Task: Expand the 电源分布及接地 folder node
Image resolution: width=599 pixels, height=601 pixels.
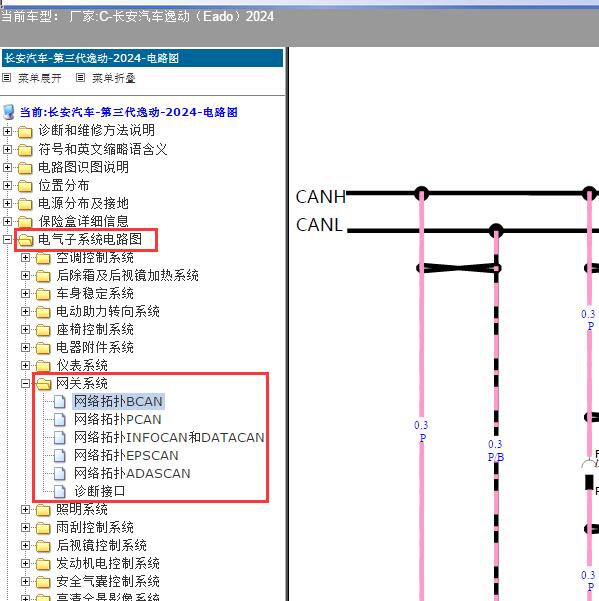Action: click(7, 204)
